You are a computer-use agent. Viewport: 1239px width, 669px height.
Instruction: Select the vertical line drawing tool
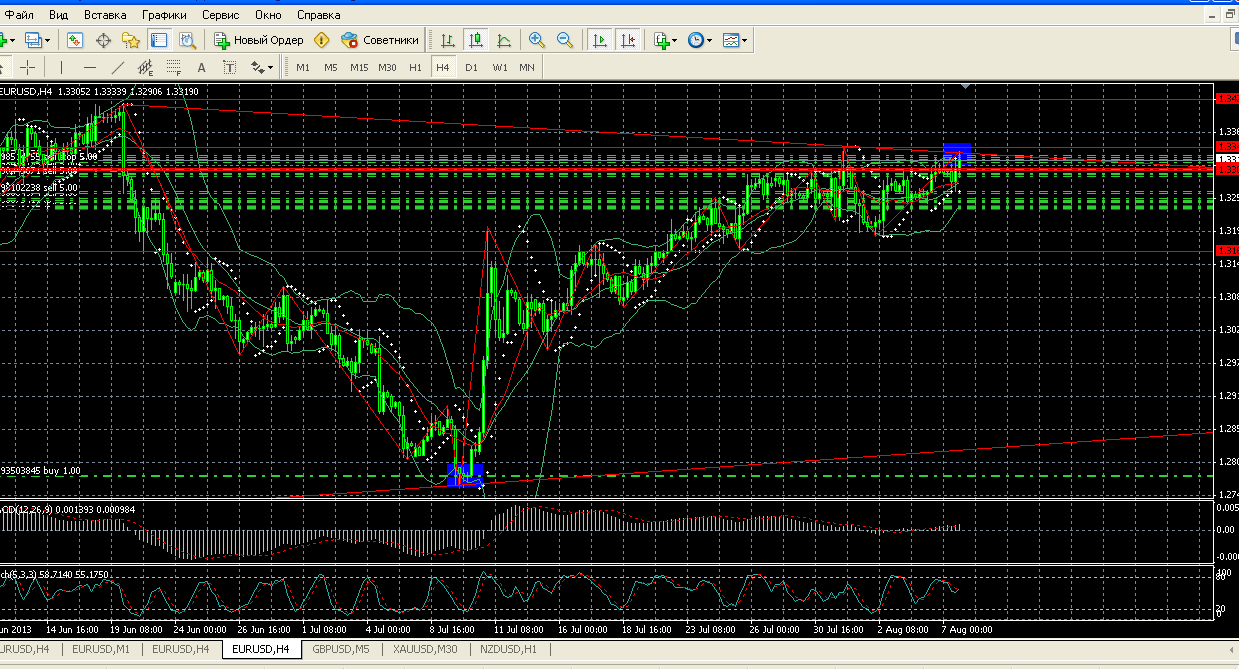pyautogui.click(x=62, y=67)
